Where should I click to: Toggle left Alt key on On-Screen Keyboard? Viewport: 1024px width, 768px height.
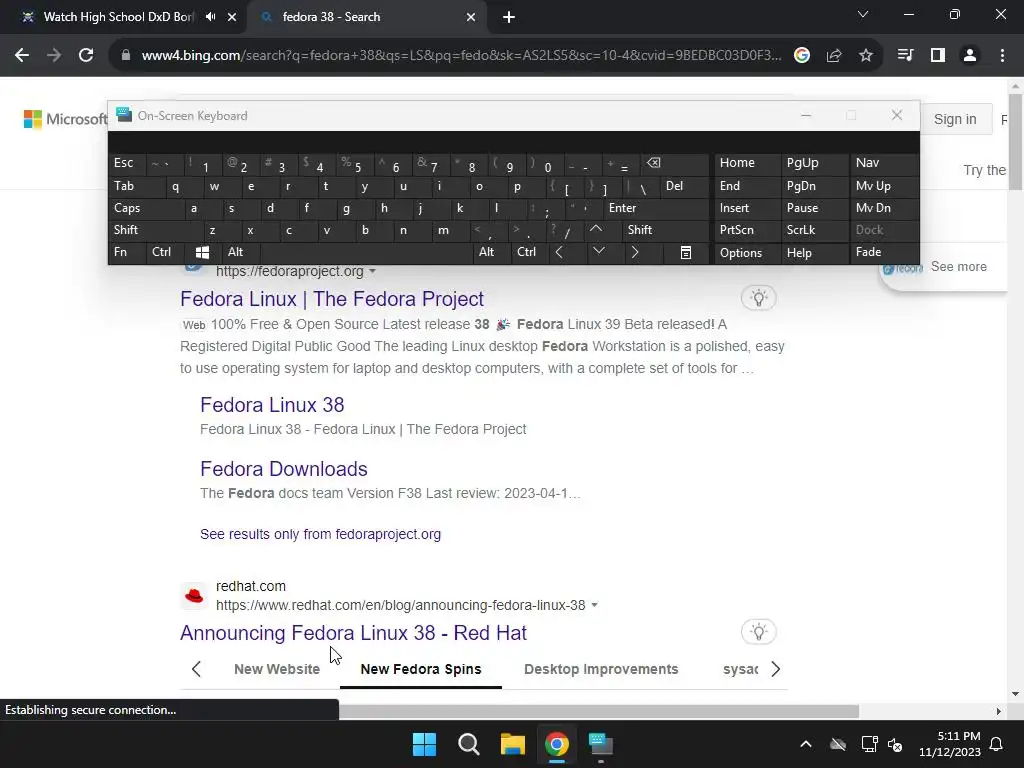(242, 252)
